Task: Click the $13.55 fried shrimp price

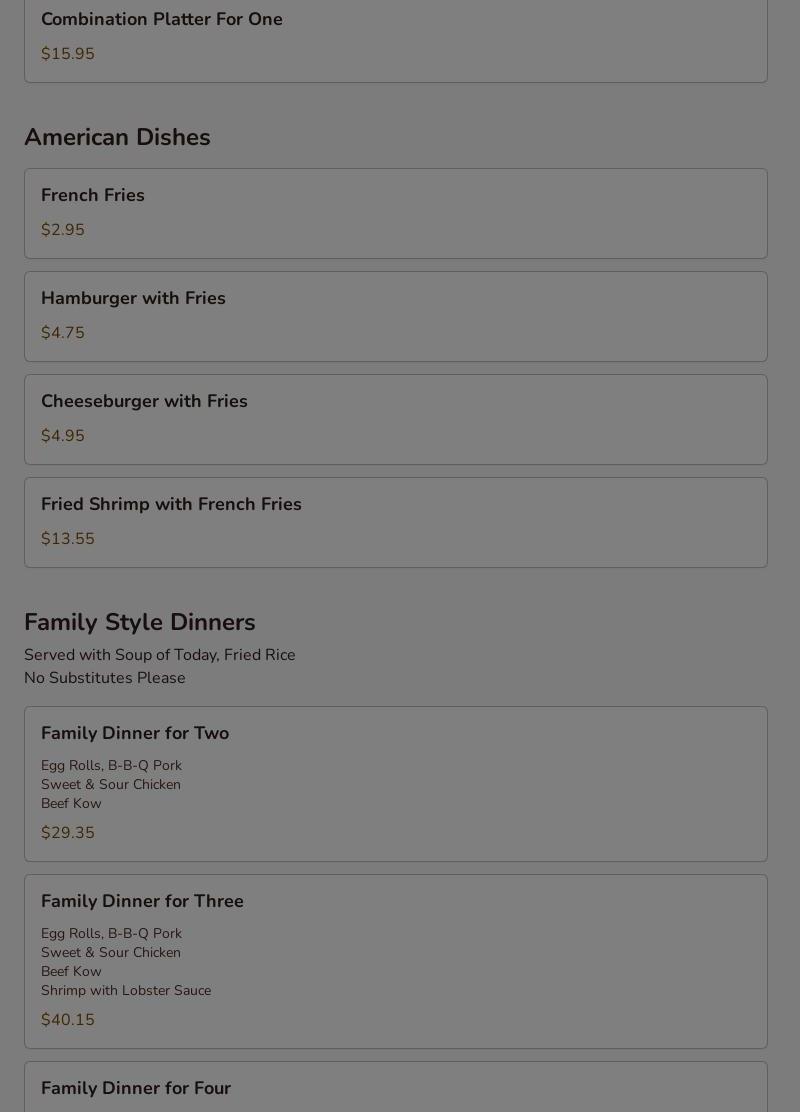Action: (68, 539)
